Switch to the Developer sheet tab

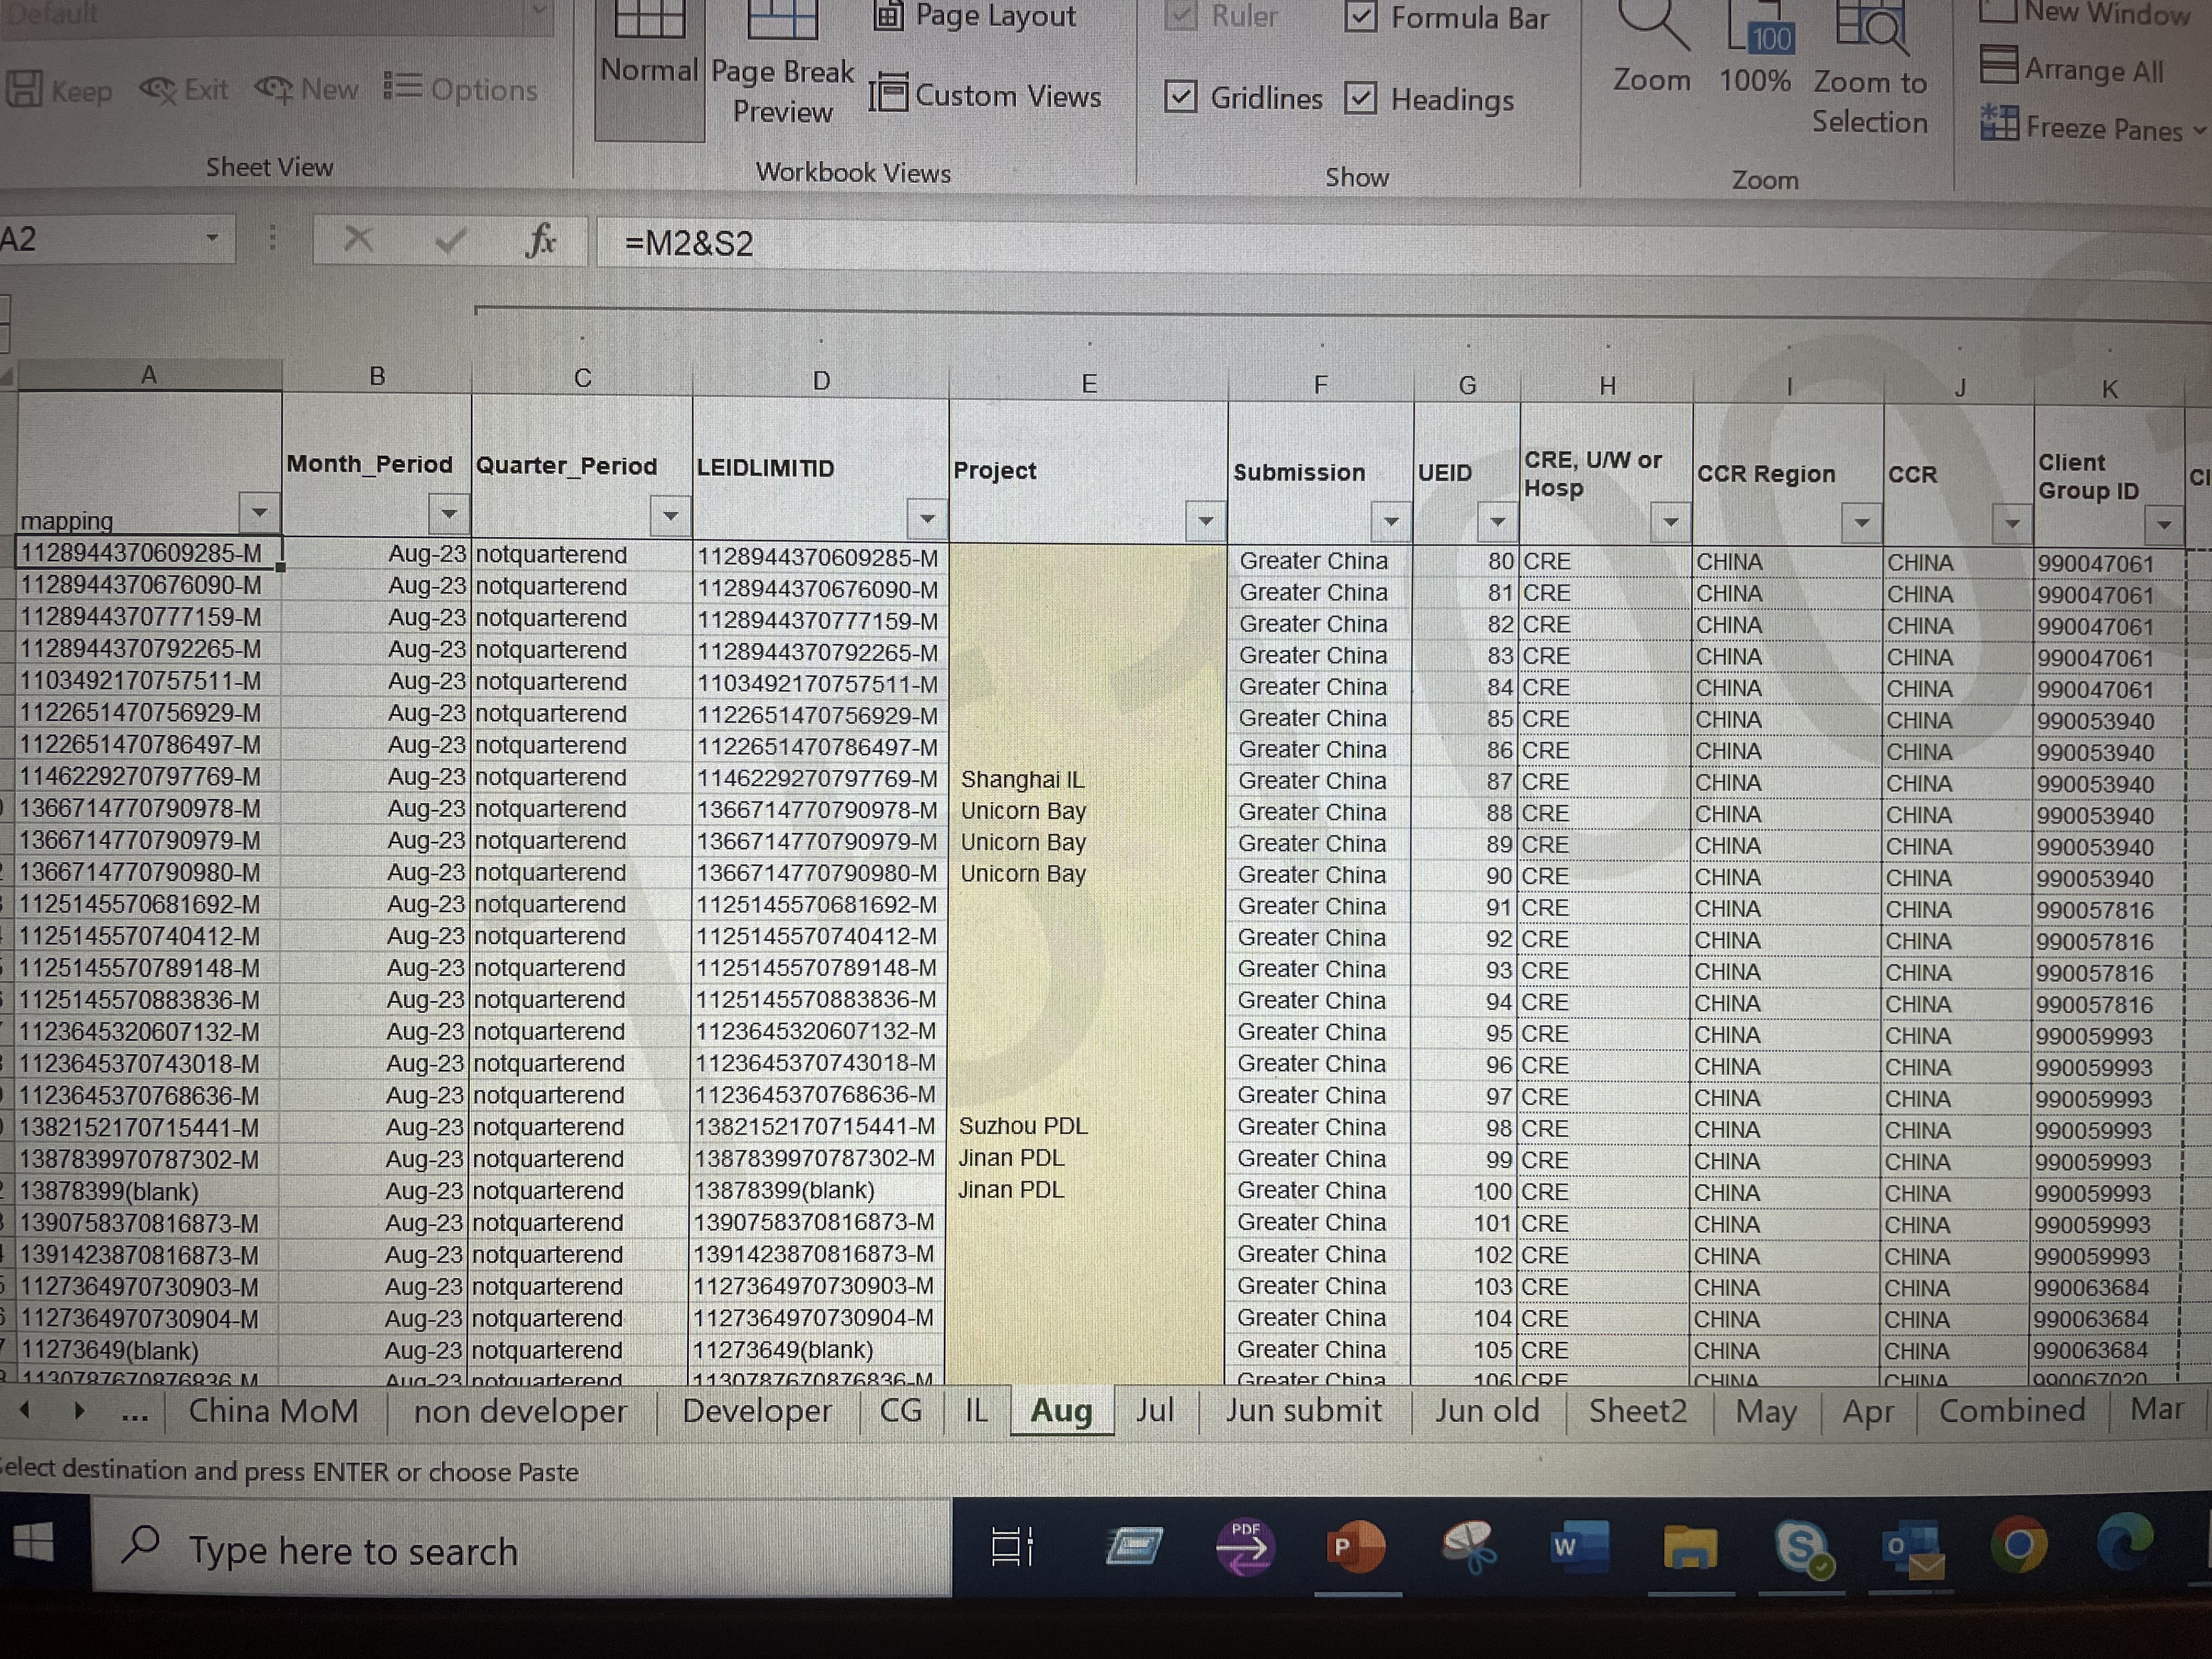coord(757,1411)
